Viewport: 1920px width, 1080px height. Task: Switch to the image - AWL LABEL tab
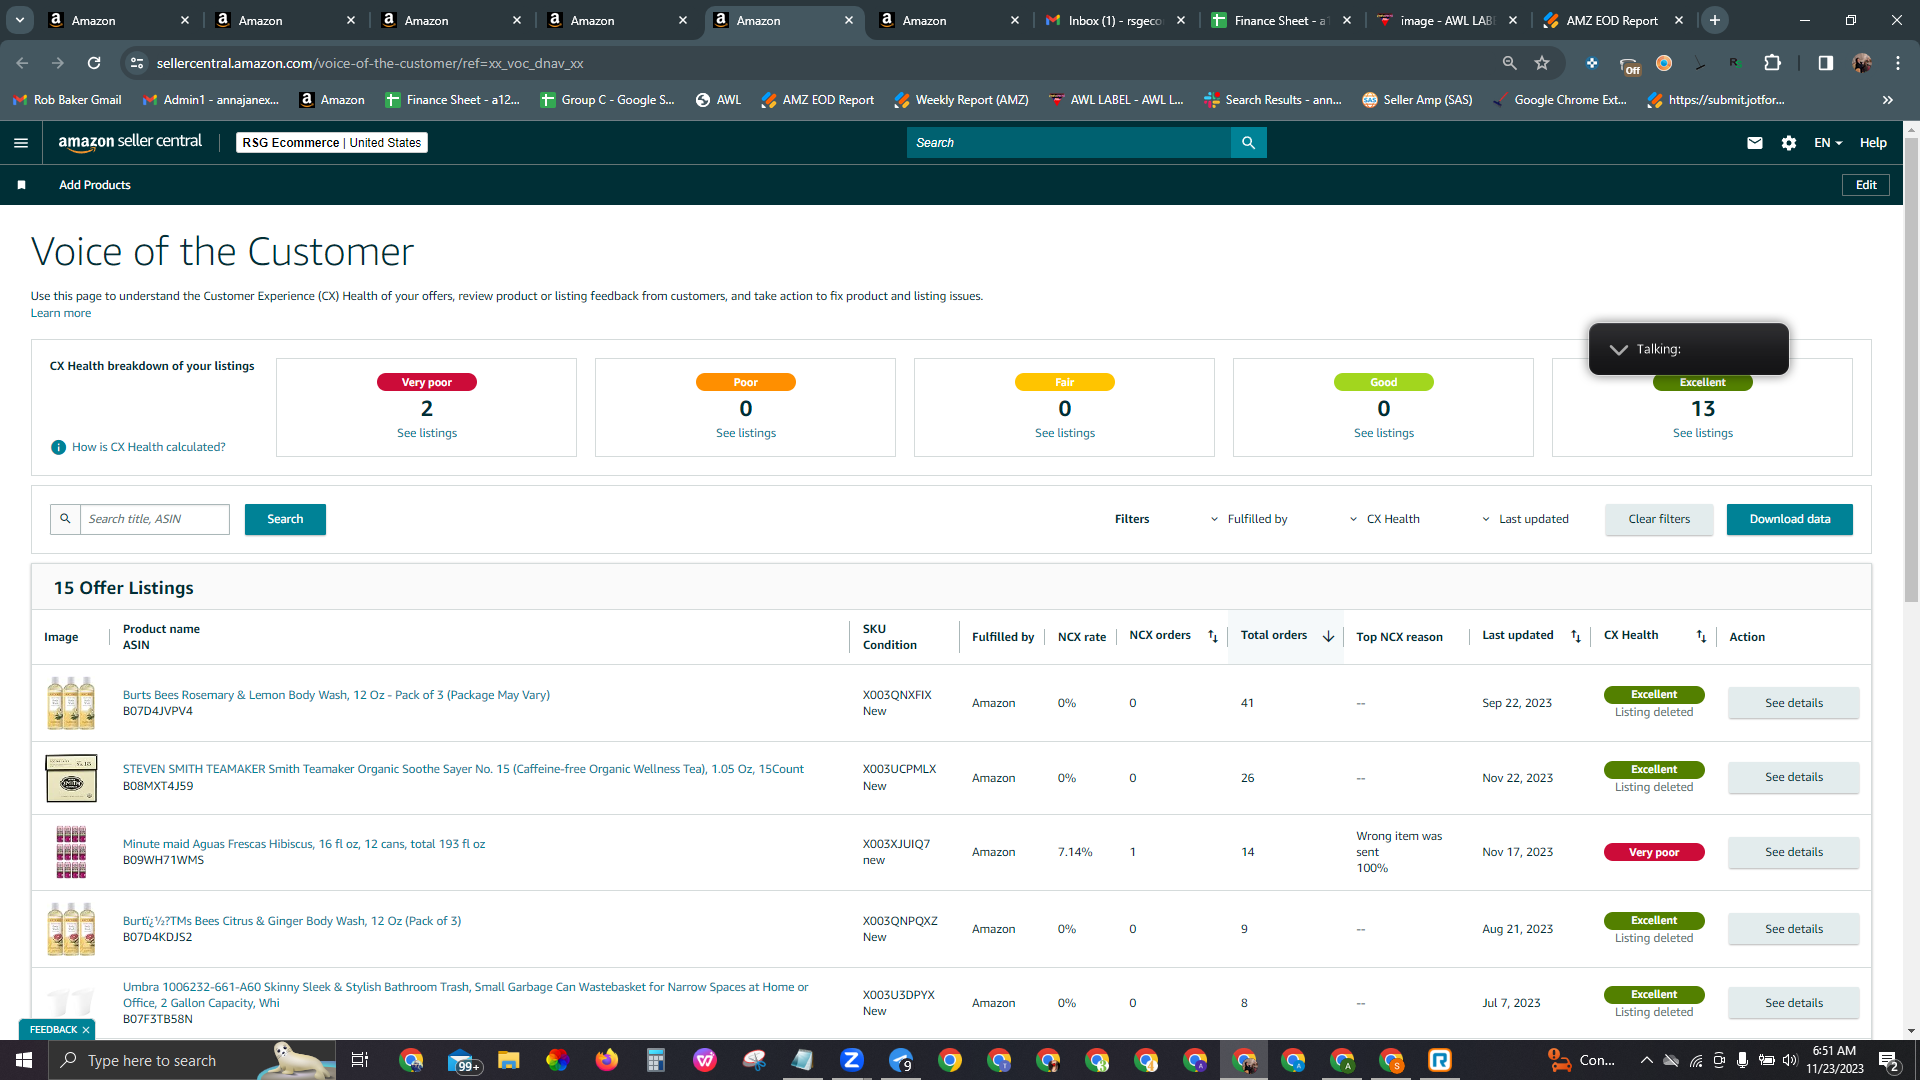pos(1446,20)
